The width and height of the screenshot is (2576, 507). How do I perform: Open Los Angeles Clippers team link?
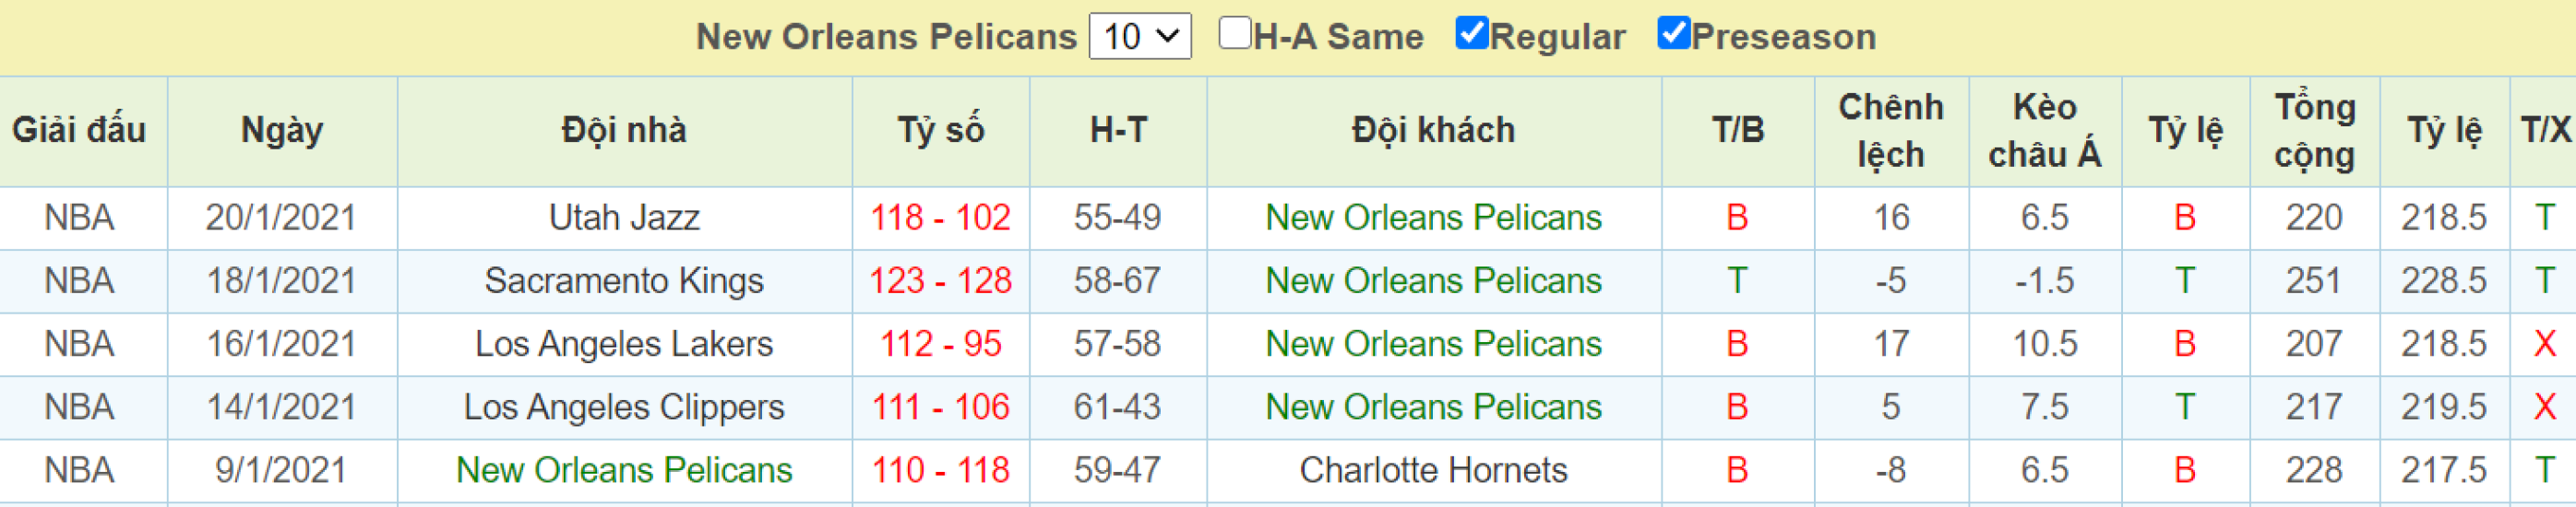pos(624,407)
